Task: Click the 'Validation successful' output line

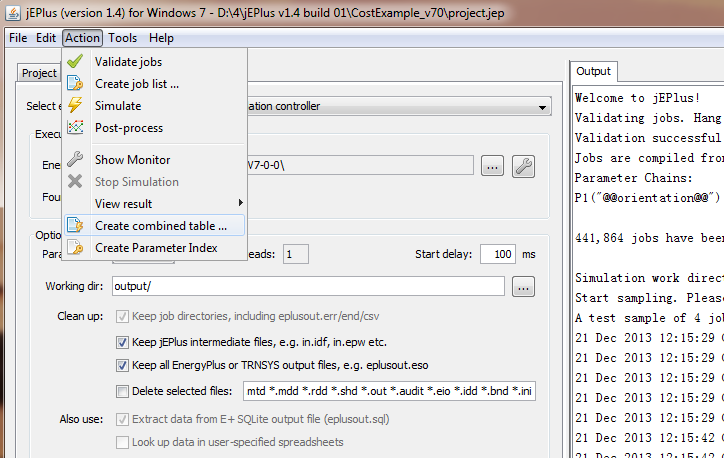Action: tap(648, 138)
